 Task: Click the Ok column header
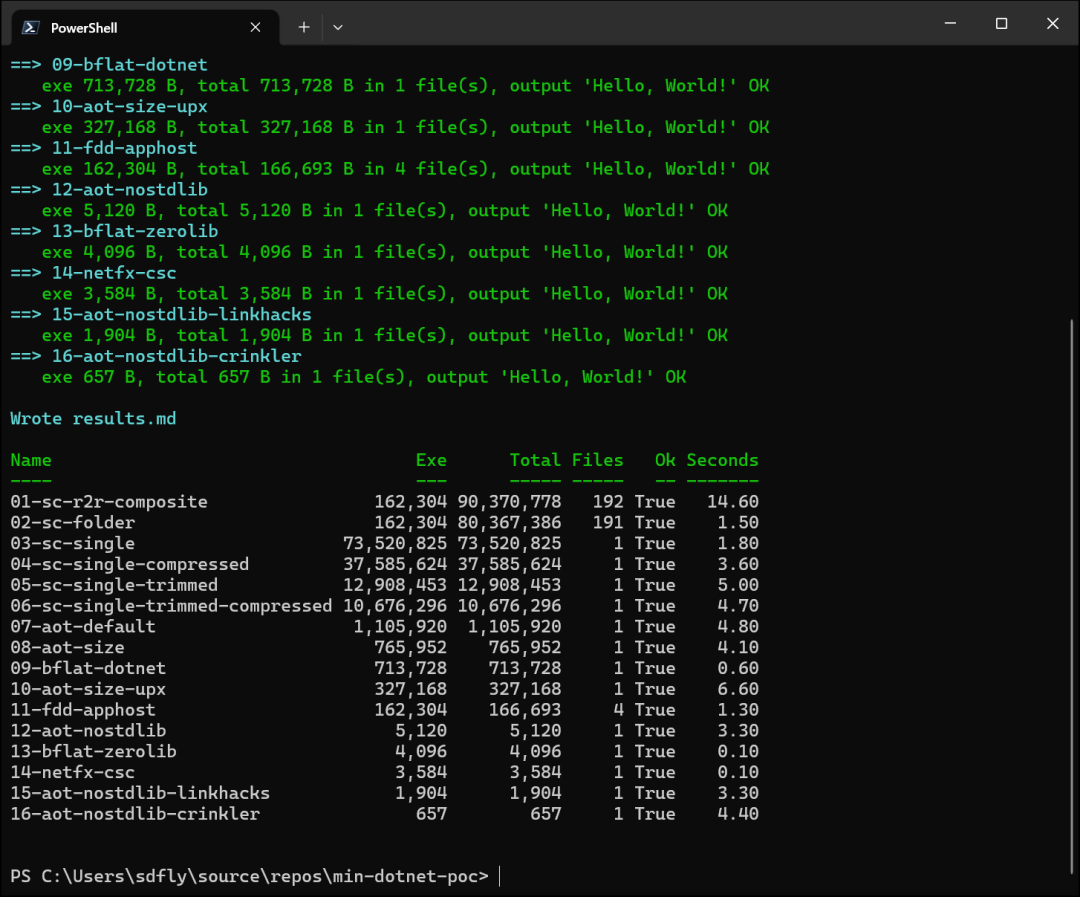[665, 460]
